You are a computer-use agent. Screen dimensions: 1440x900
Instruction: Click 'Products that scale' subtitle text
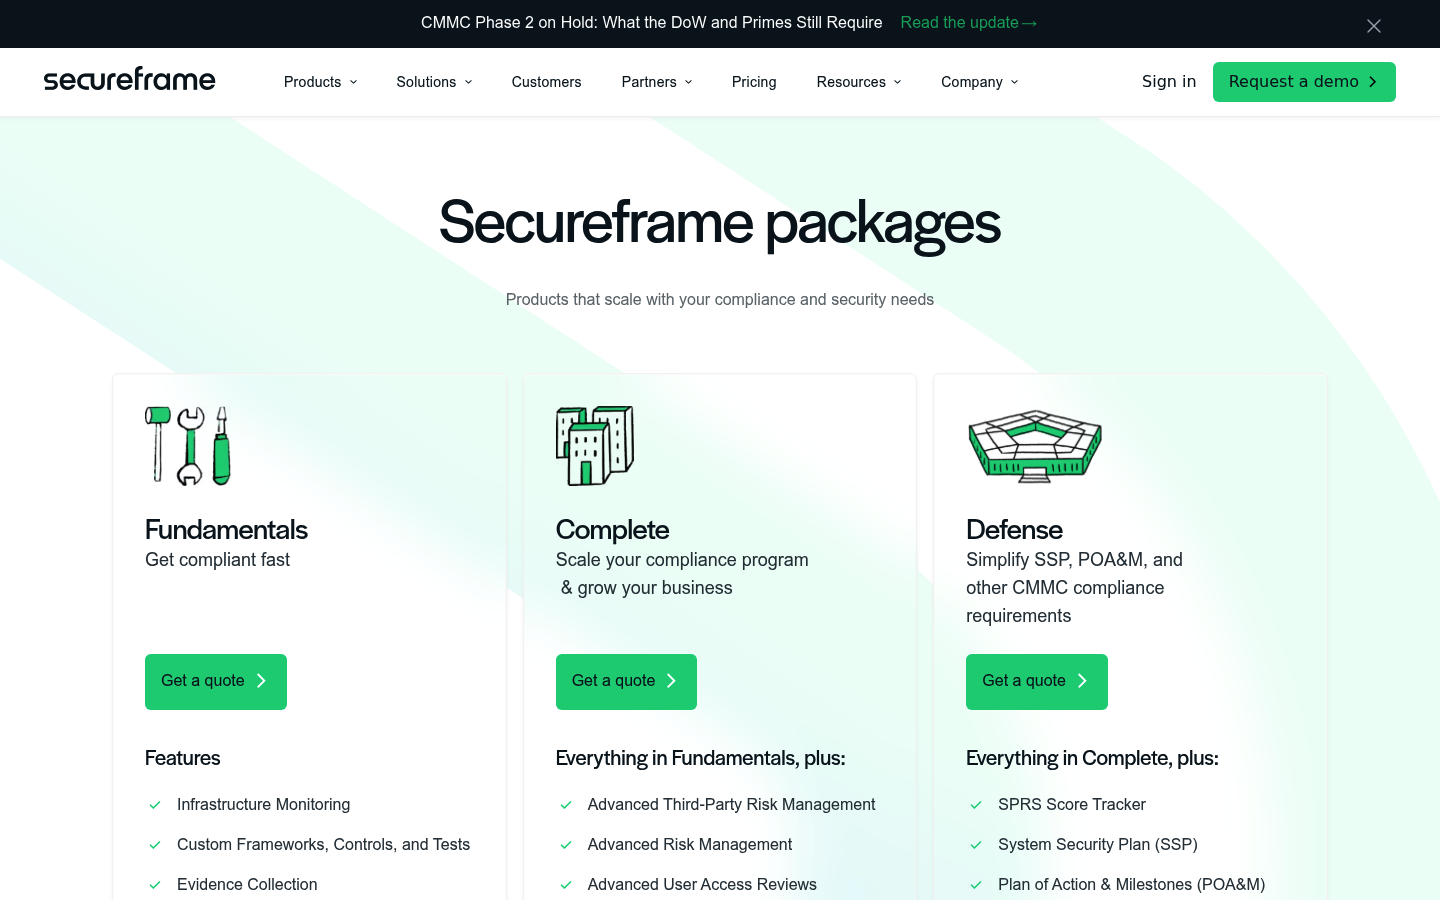720,300
